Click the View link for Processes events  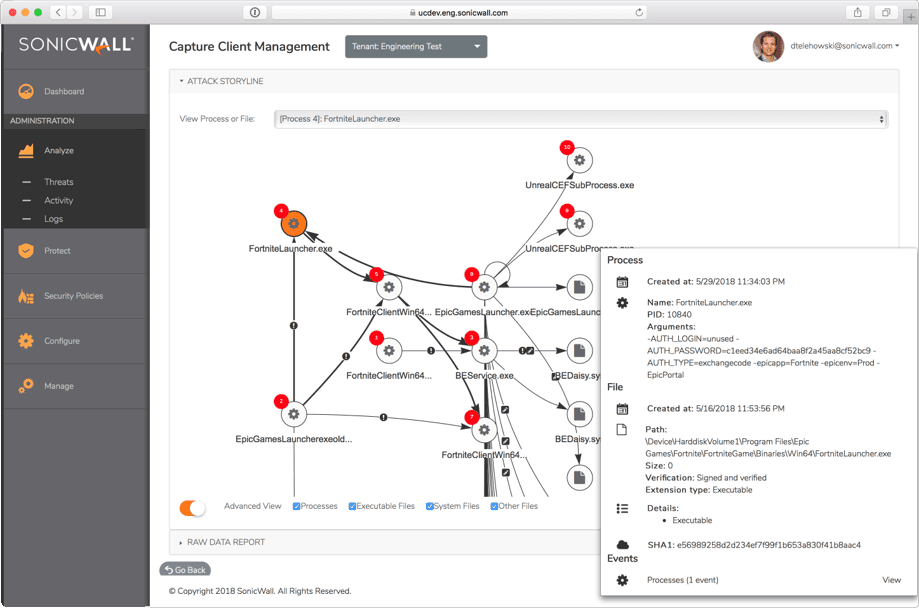click(891, 580)
